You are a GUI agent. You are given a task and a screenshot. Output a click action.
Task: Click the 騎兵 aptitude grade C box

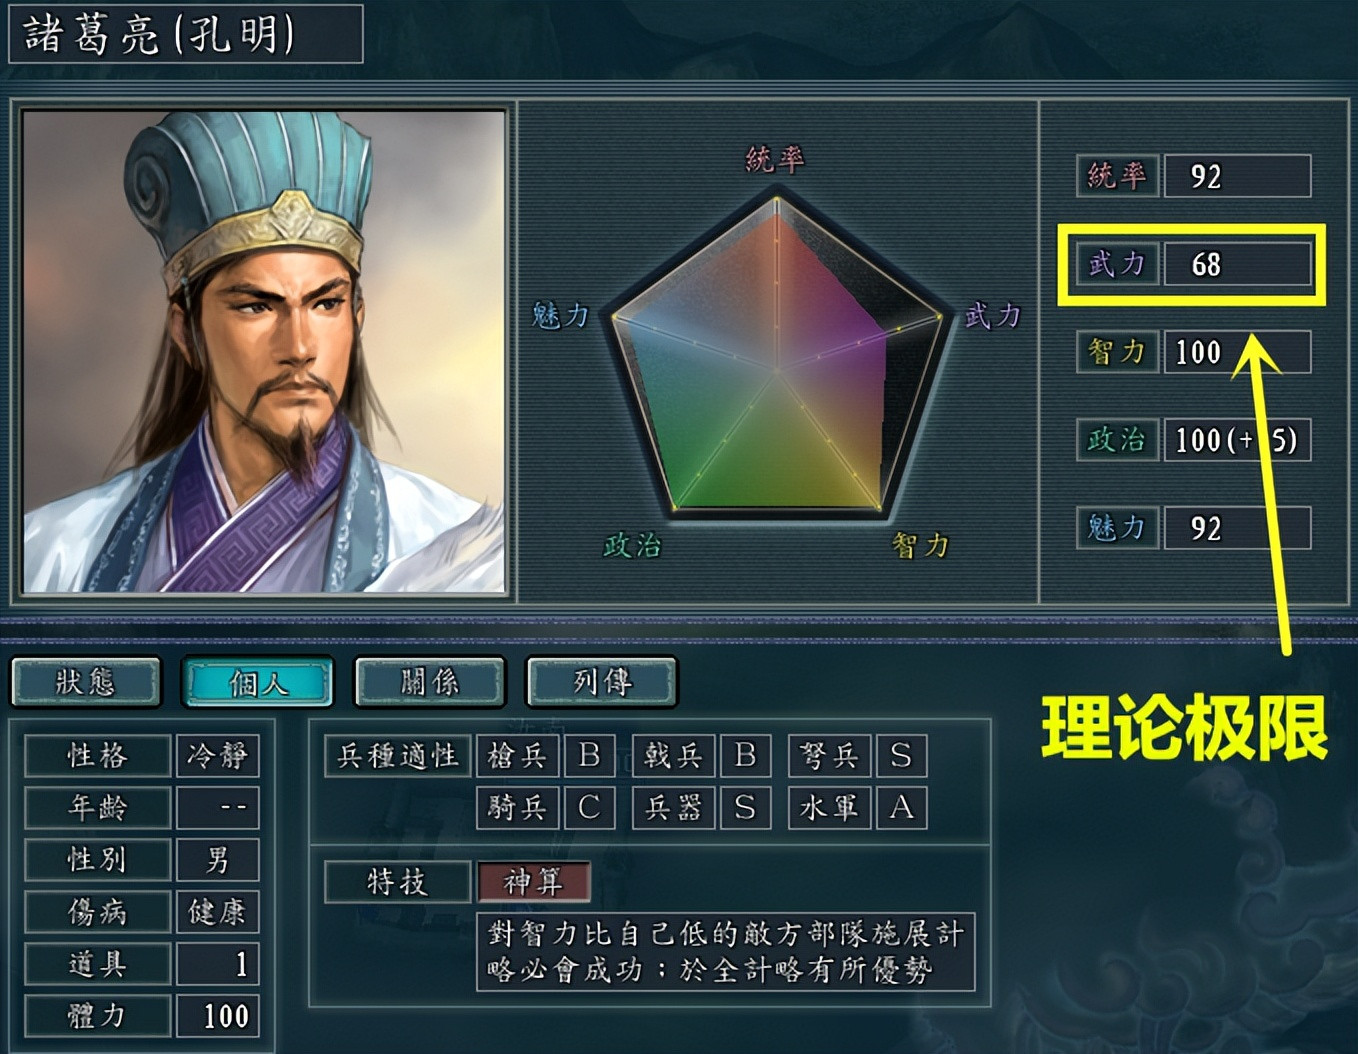[x=589, y=808]
